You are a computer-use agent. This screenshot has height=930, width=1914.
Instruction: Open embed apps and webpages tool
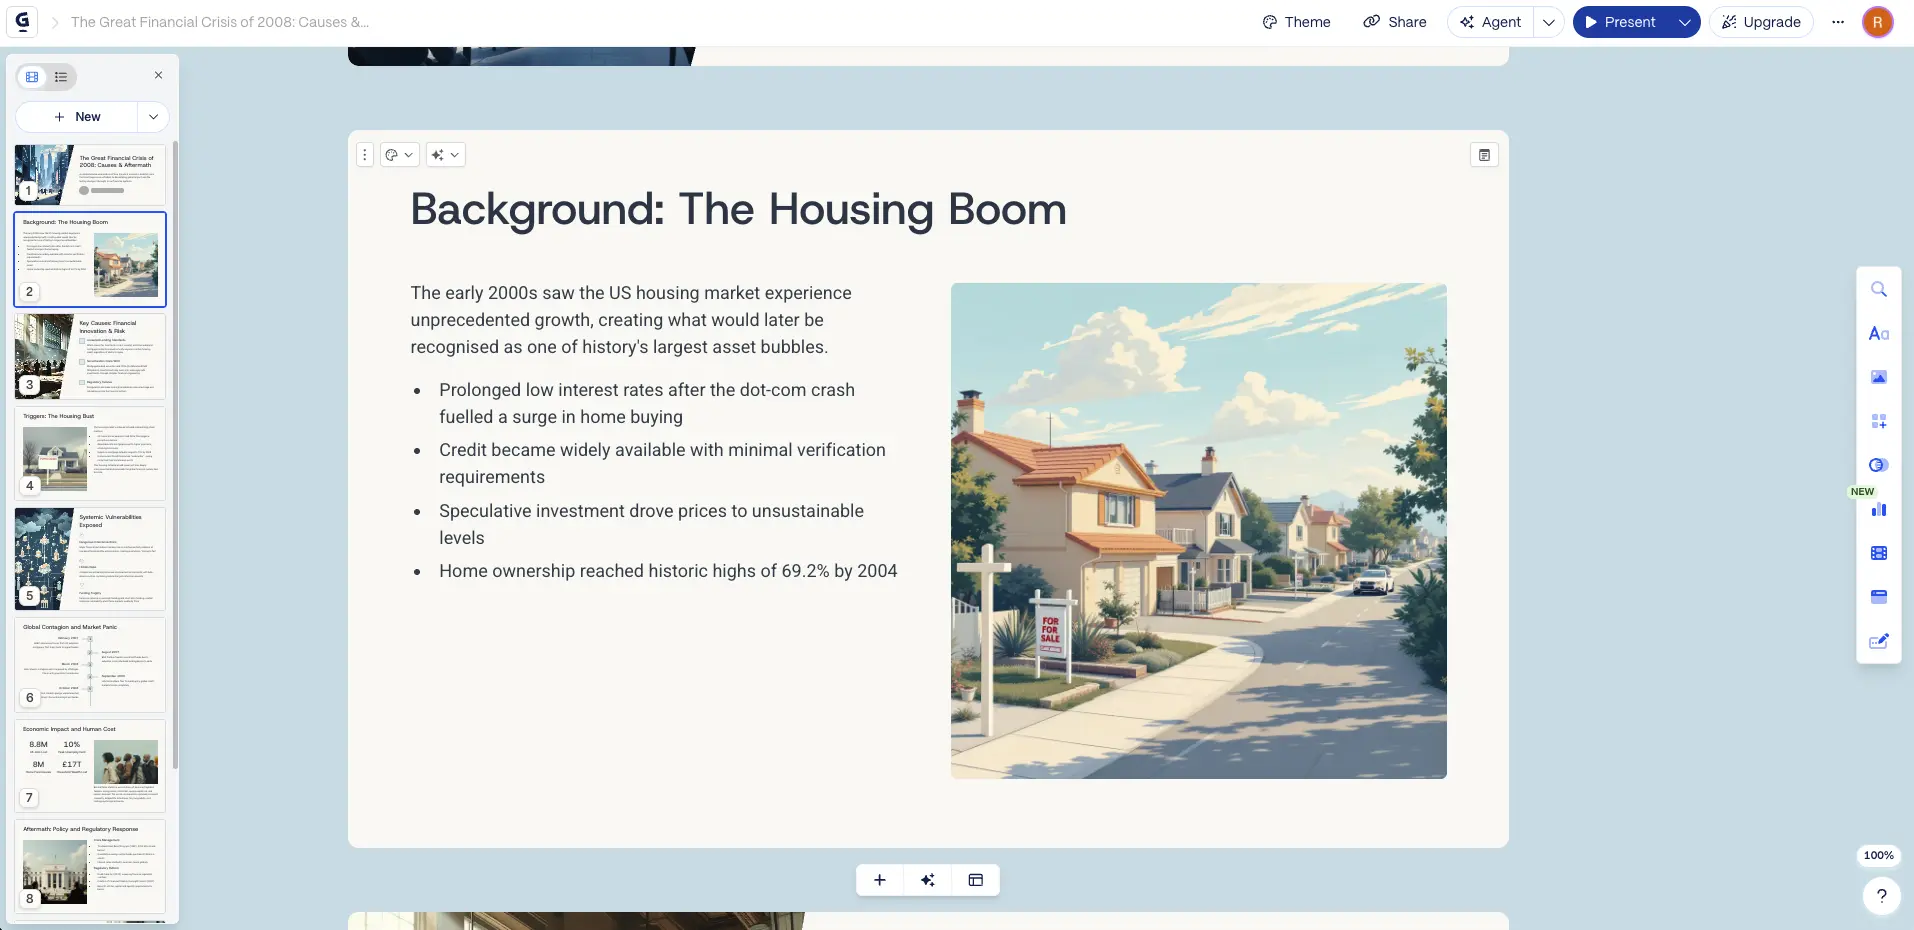pos(1878,597)
